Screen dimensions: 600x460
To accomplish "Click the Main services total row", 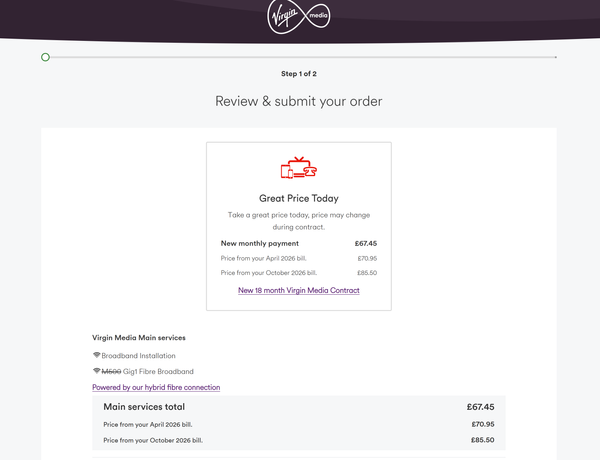I will [x=299, y=407].
